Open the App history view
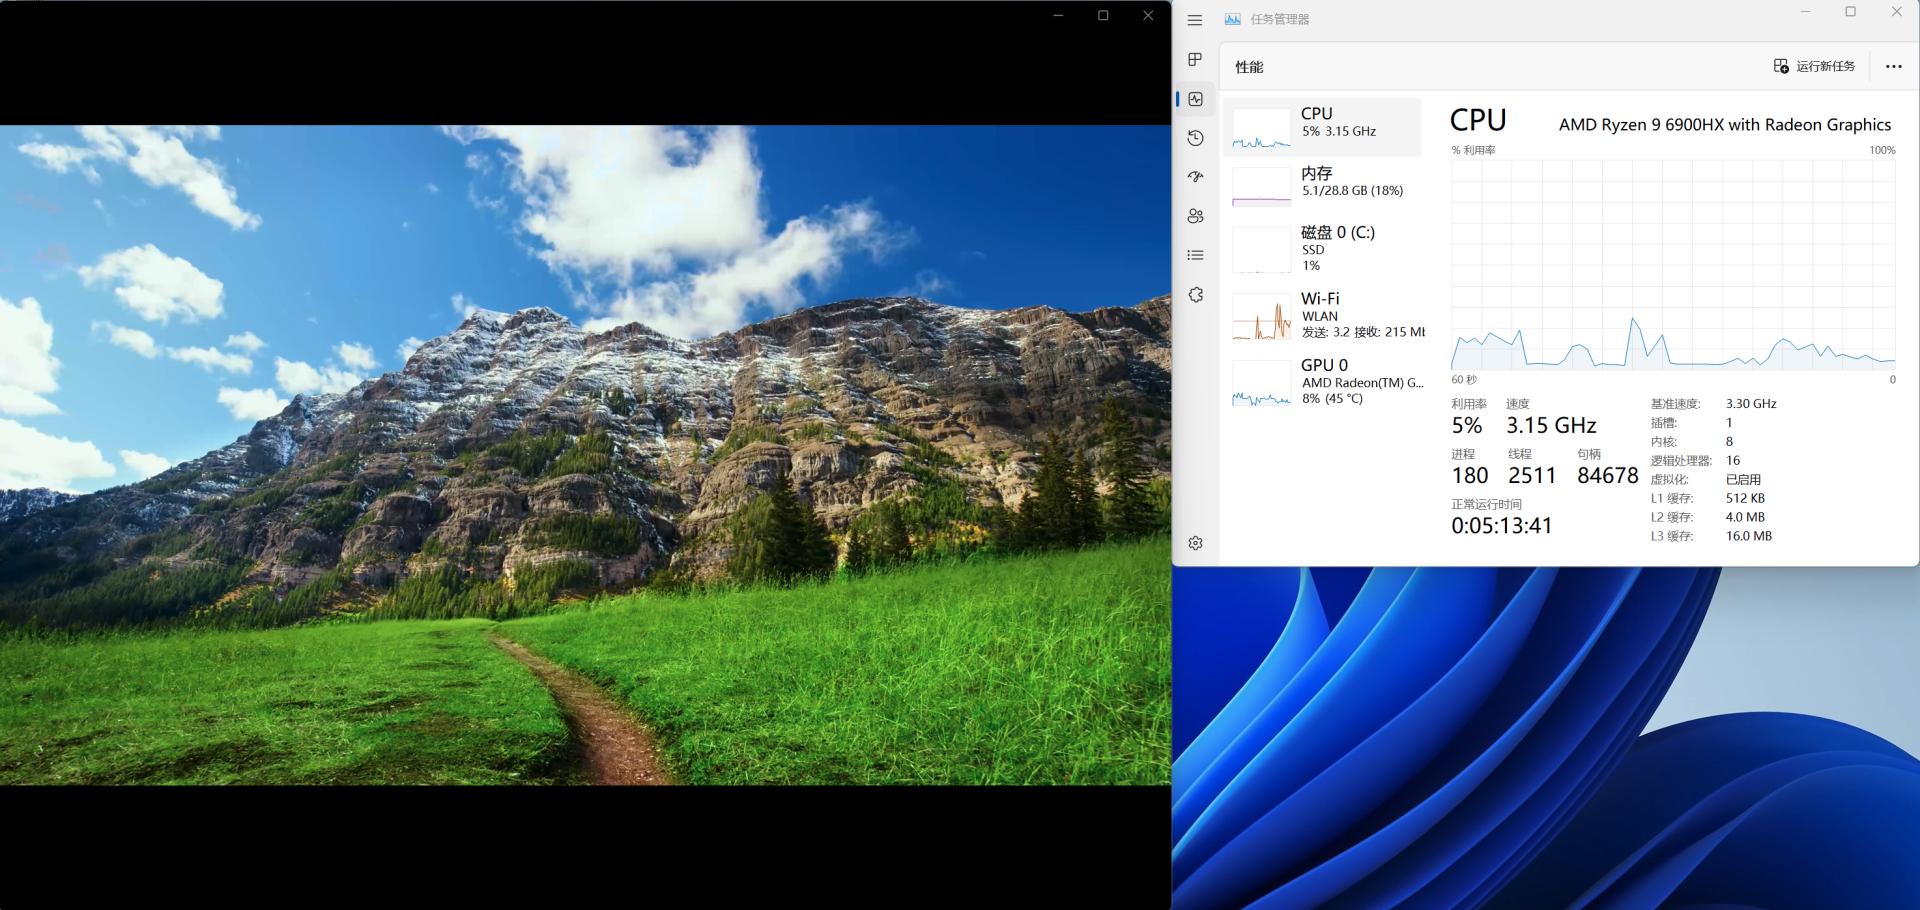Screen dimensions: 1920x910 click(x=1195, y=138)
